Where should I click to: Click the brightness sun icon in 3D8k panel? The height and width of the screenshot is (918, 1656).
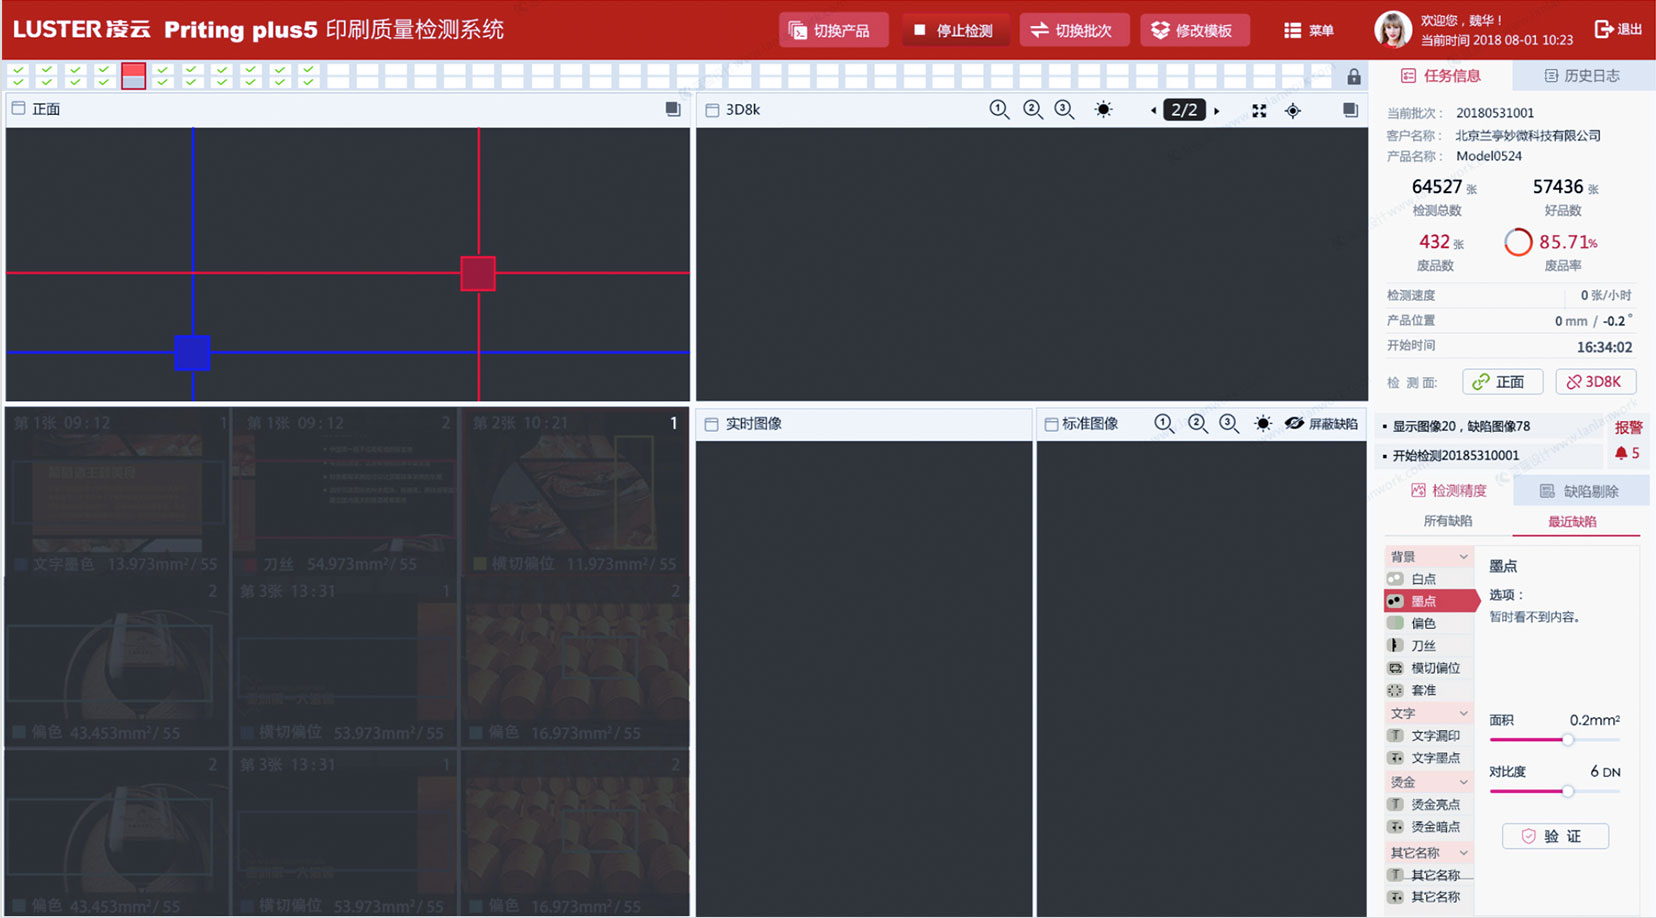(1103, 110)
